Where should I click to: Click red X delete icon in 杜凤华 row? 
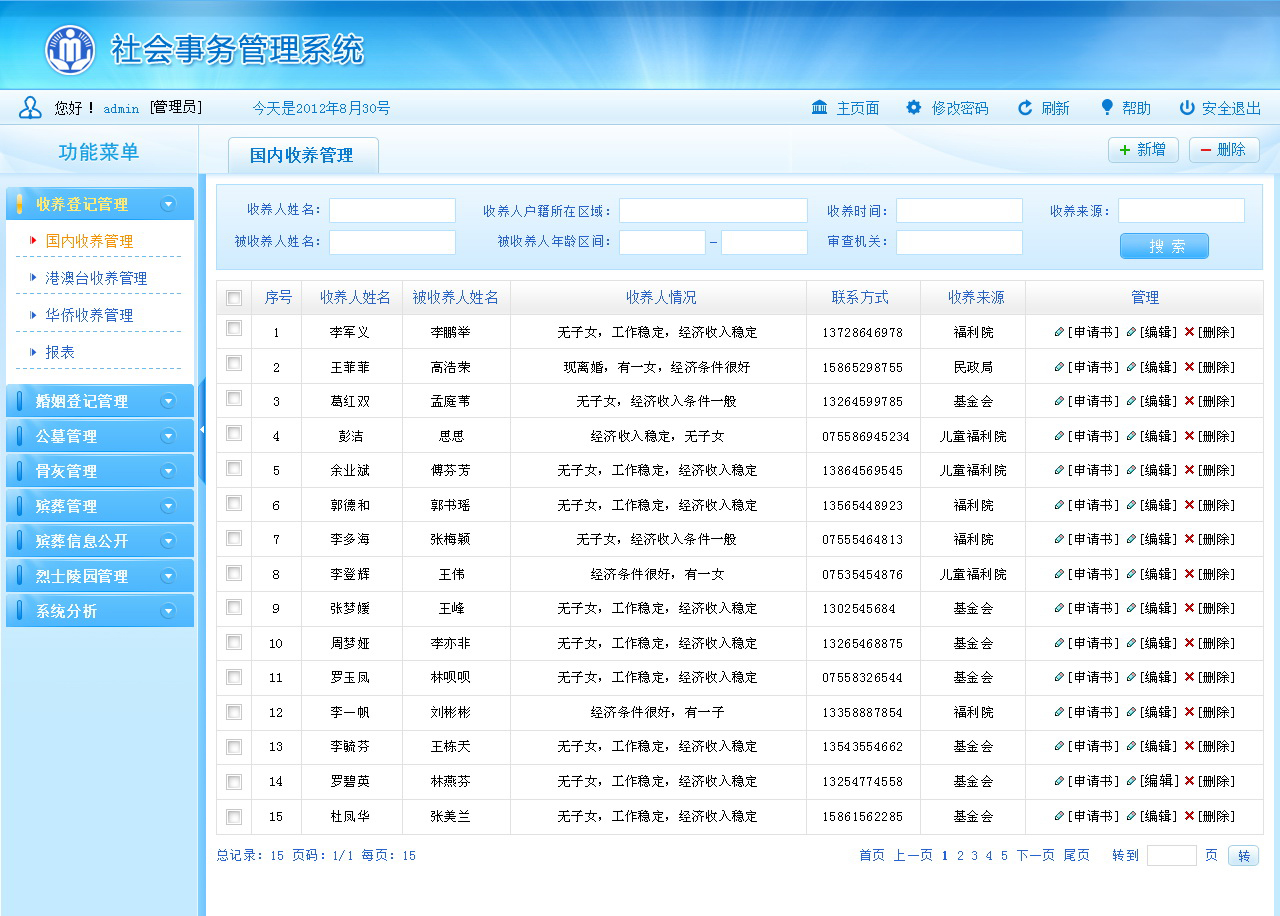pos(1189,816)
